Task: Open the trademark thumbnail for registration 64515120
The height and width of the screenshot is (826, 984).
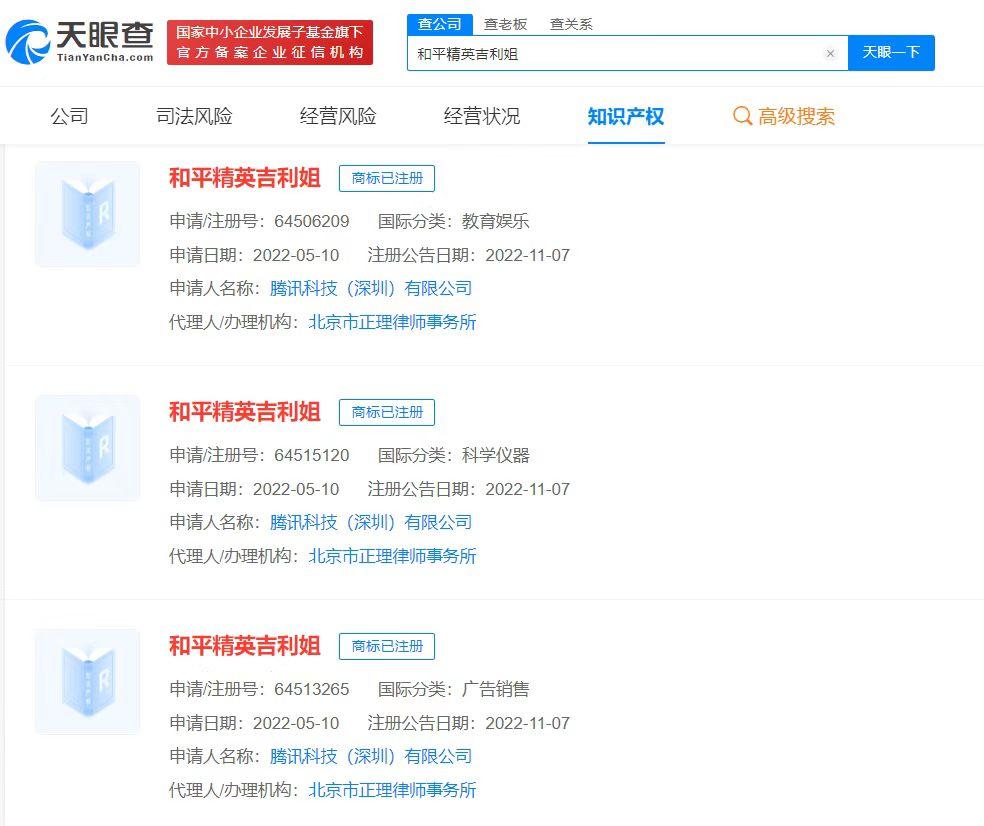Action: coord(87,448)
